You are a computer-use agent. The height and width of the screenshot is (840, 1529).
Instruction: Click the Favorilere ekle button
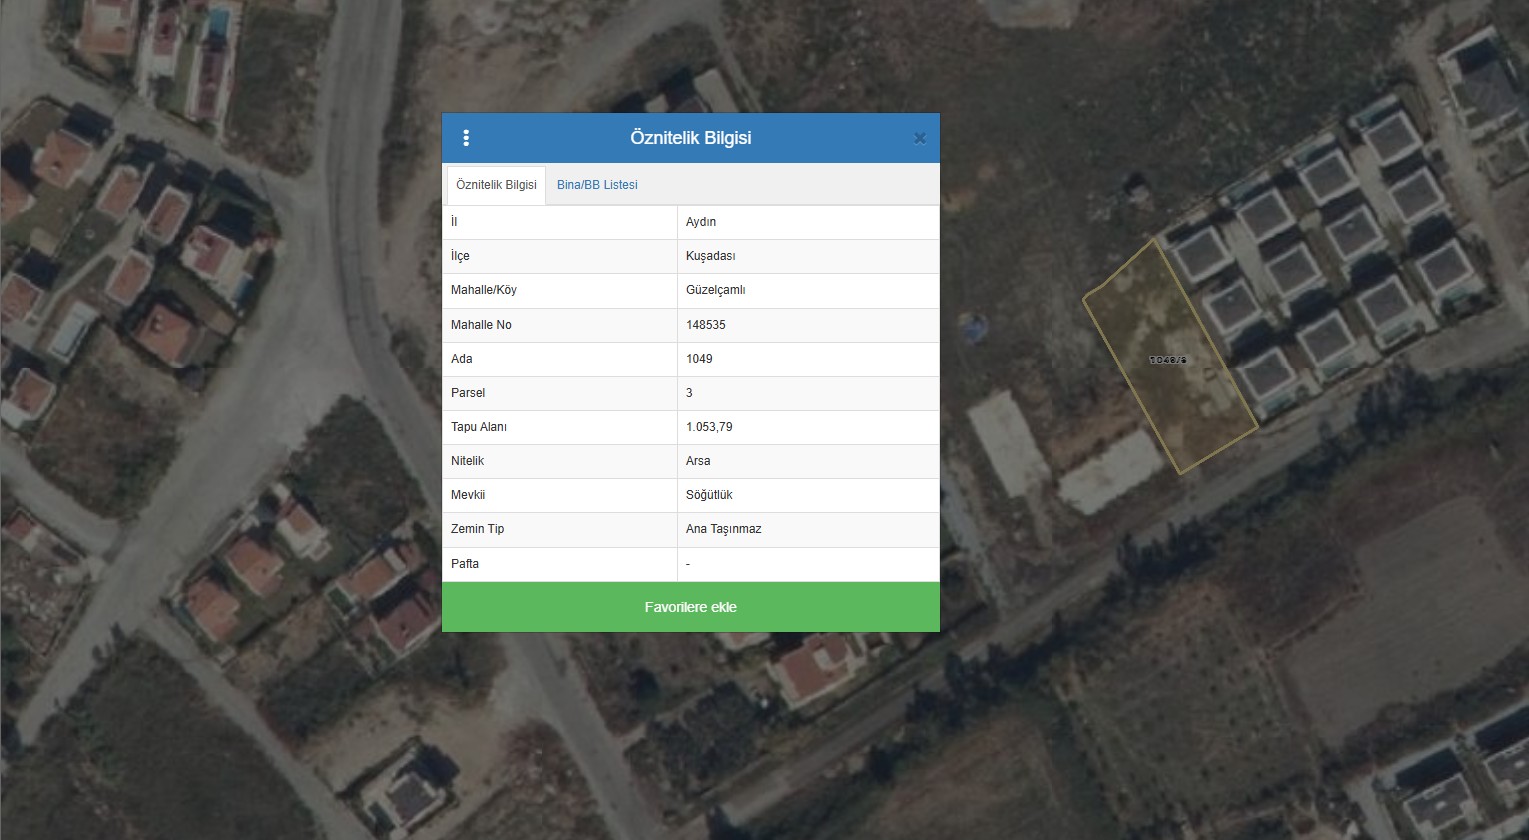691,606
